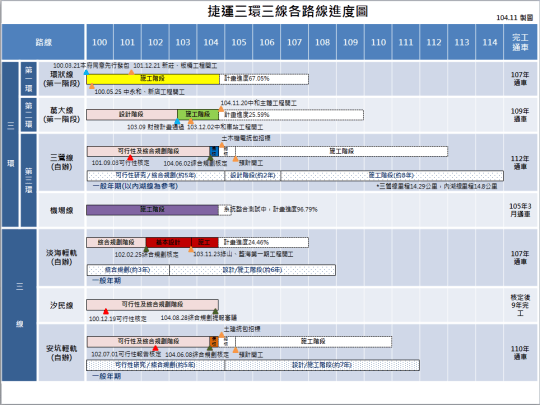Click the 計畫進度24.46% progress text

tap(246, 242)
